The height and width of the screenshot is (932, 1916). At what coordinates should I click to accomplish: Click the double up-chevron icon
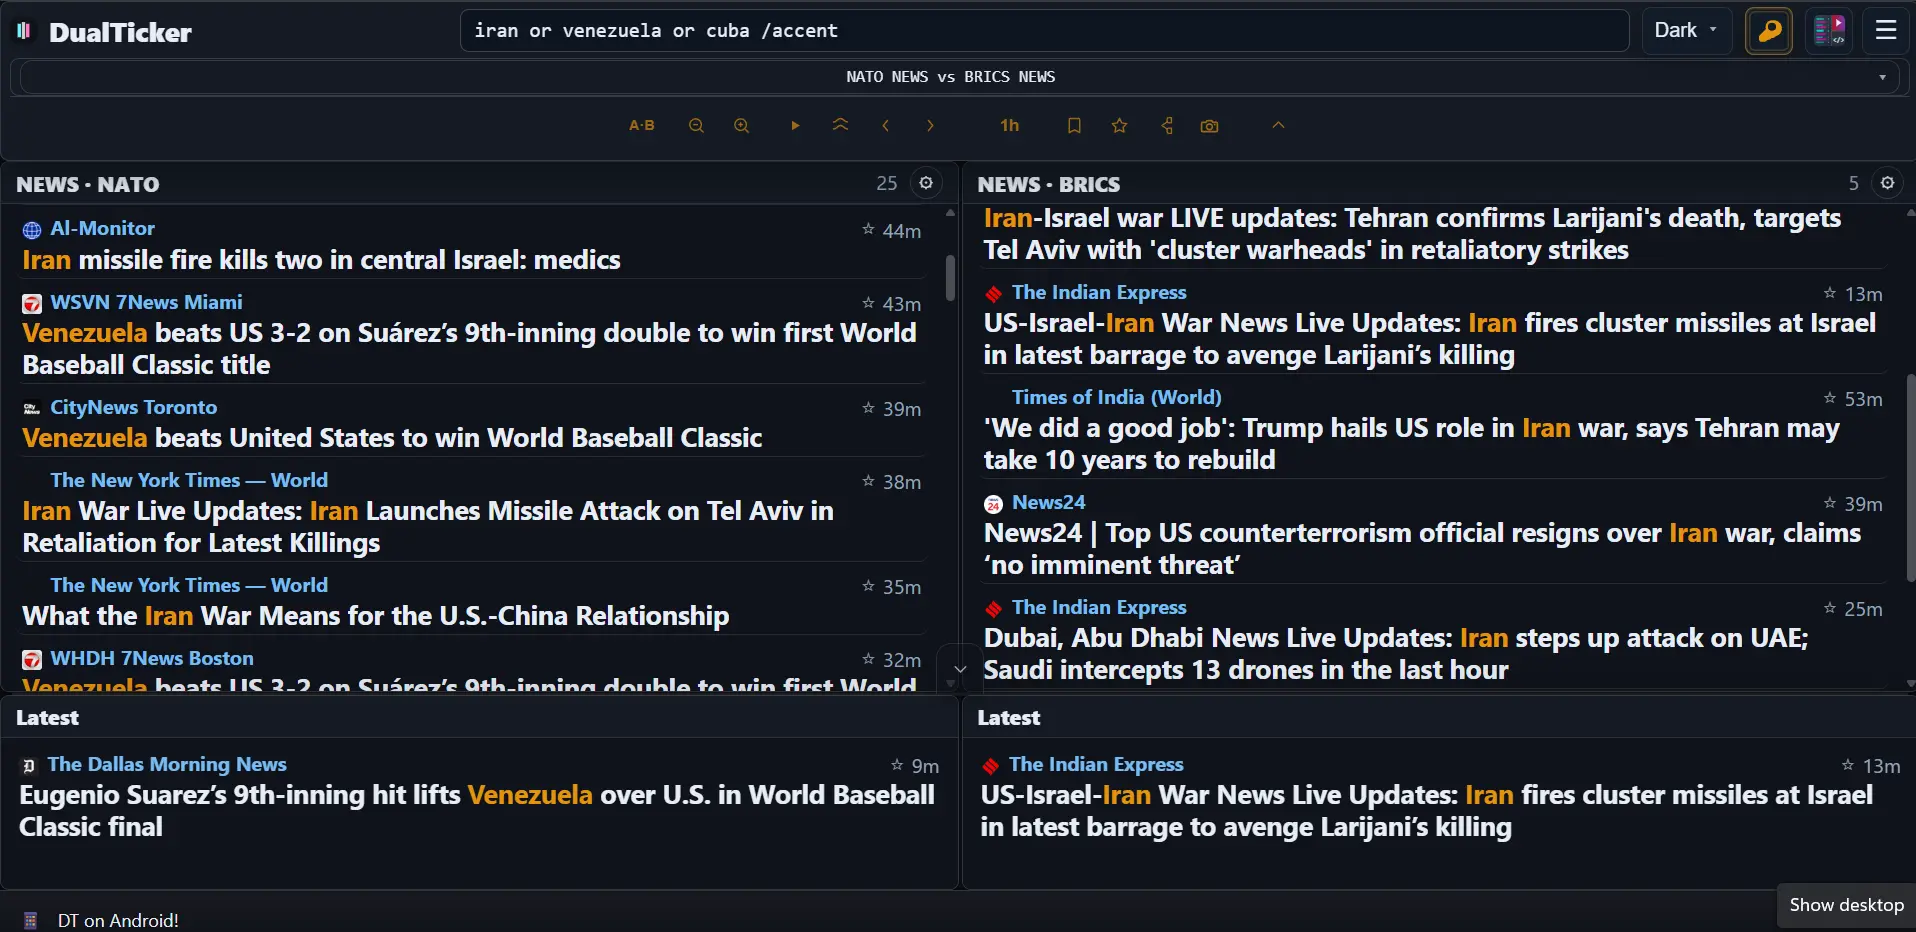pyautogui.click(x=840, y=125)
